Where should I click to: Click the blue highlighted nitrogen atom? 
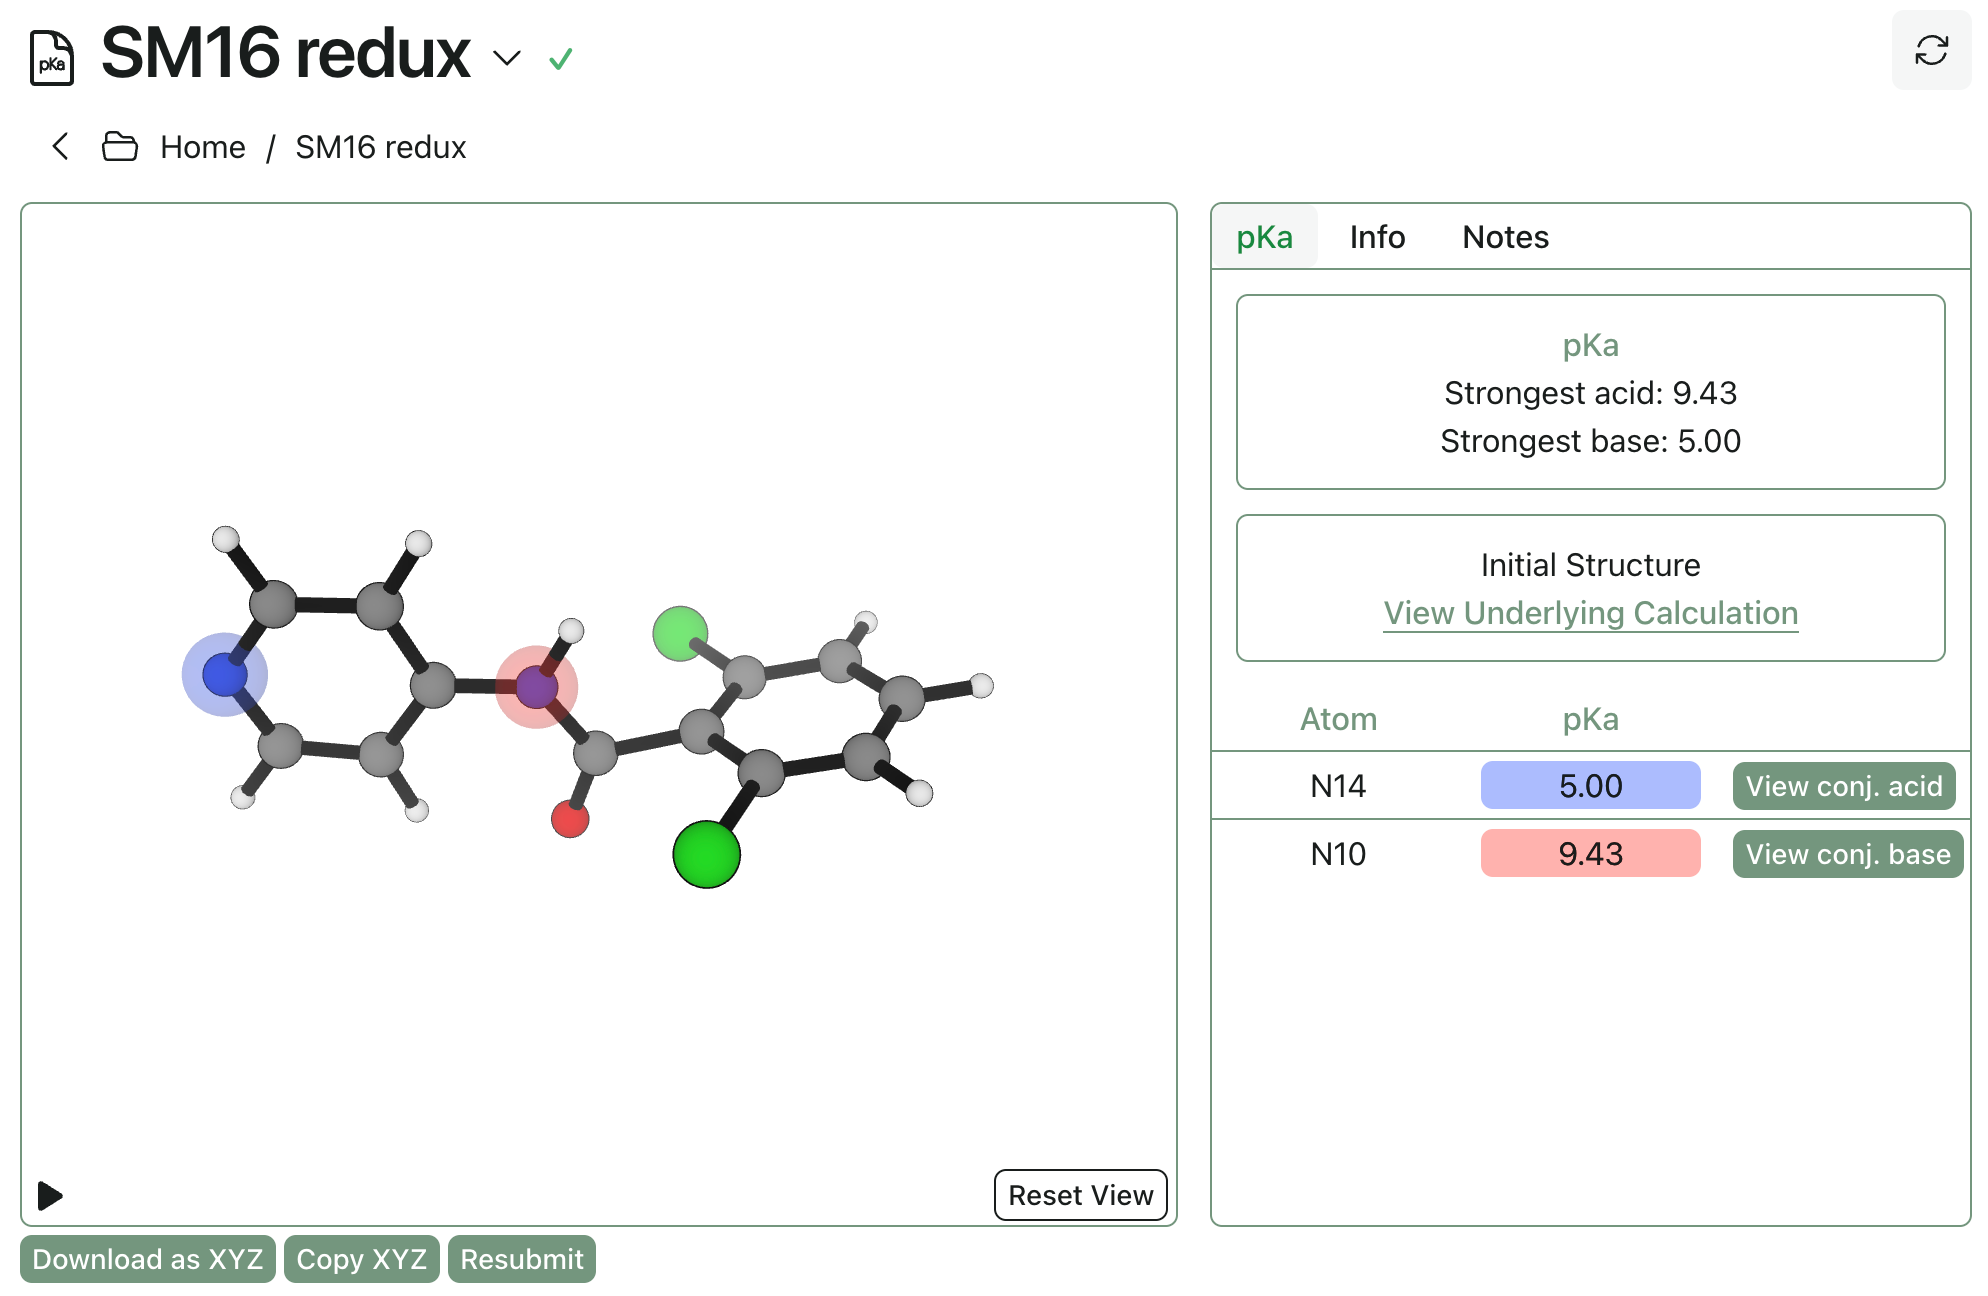pos(224,675)
